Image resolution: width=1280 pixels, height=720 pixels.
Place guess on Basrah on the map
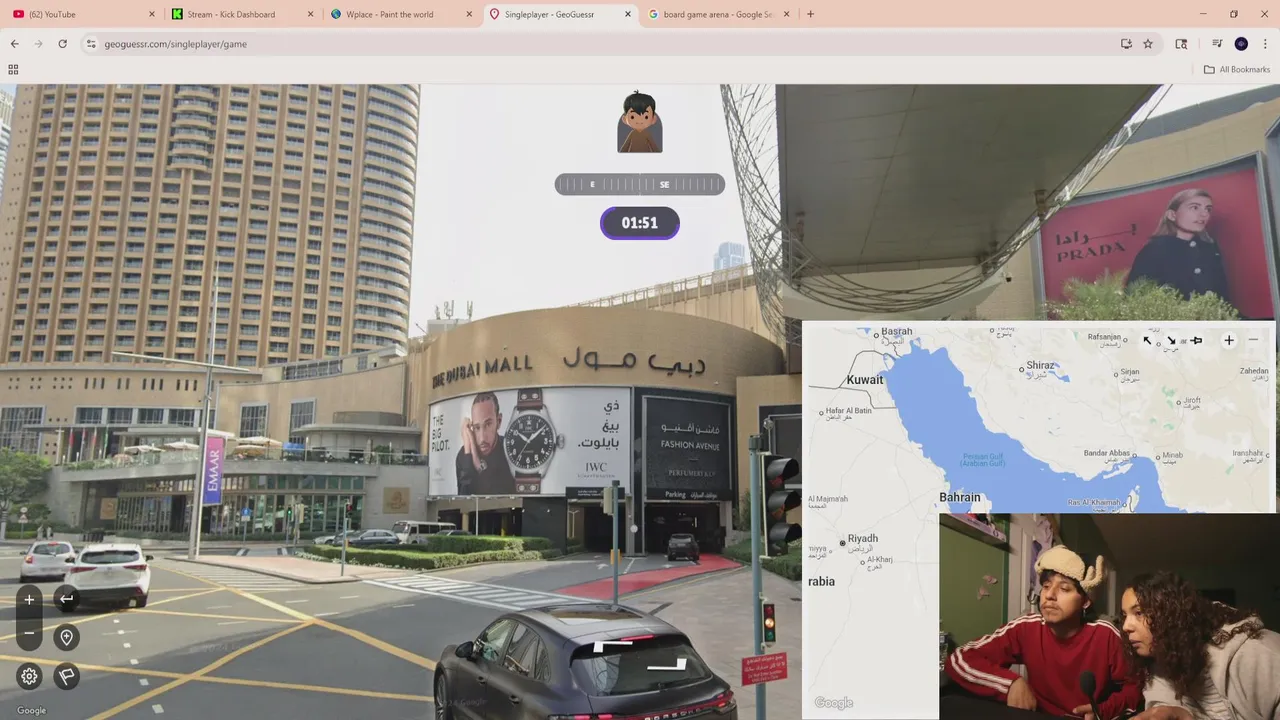(x=896, y=331)
